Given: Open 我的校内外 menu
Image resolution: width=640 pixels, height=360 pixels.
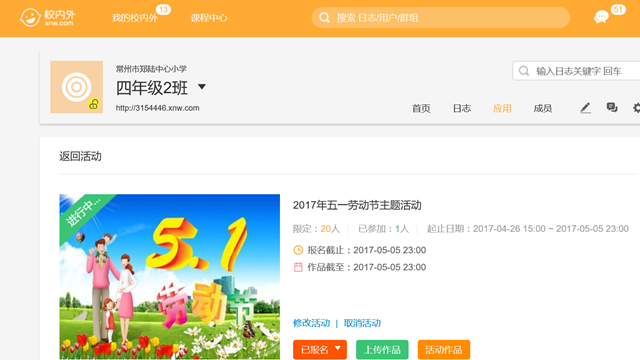Looking at the screenshot, I should pyautogui.click(x=135, y=18).
